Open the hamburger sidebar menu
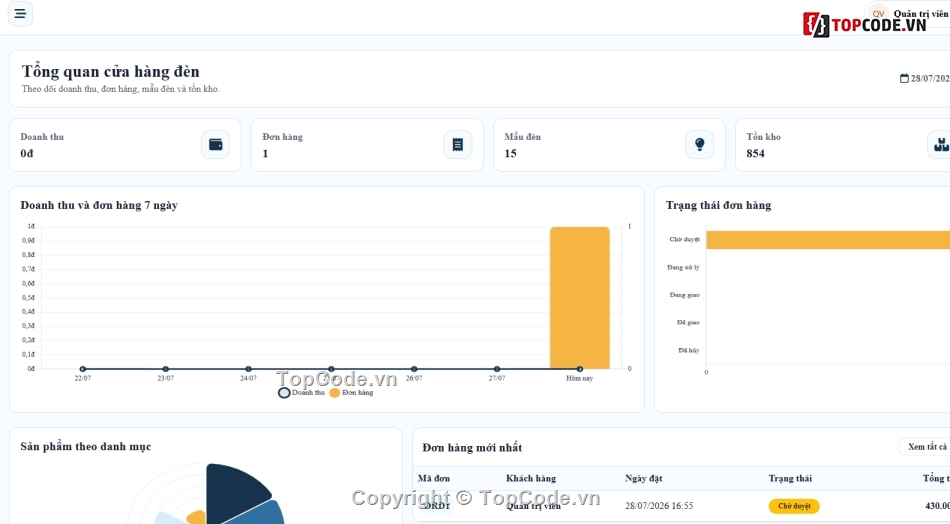This screenshot has width=950, height=524. (20, 13)
